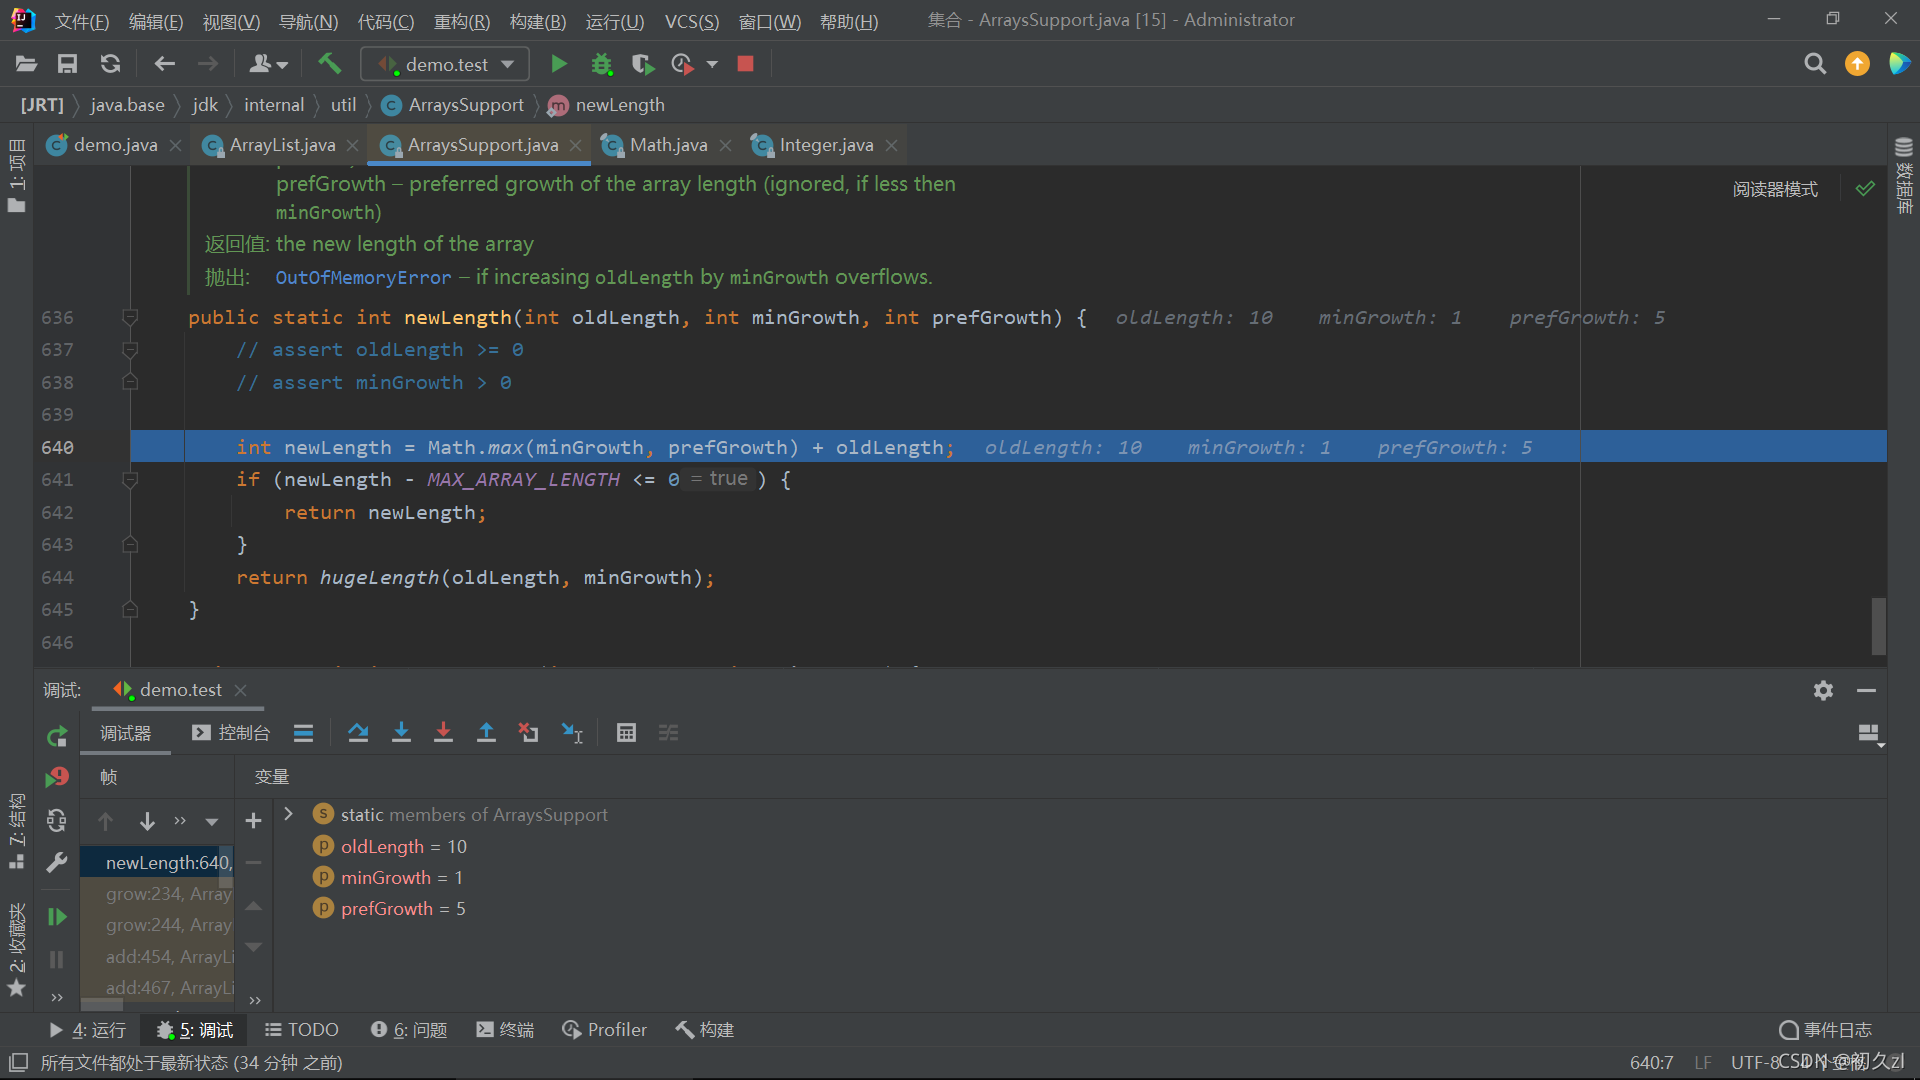Click Run to Cursor debugger icon
Viewport: 1920px width, 1080px height.
pos(571,733)
